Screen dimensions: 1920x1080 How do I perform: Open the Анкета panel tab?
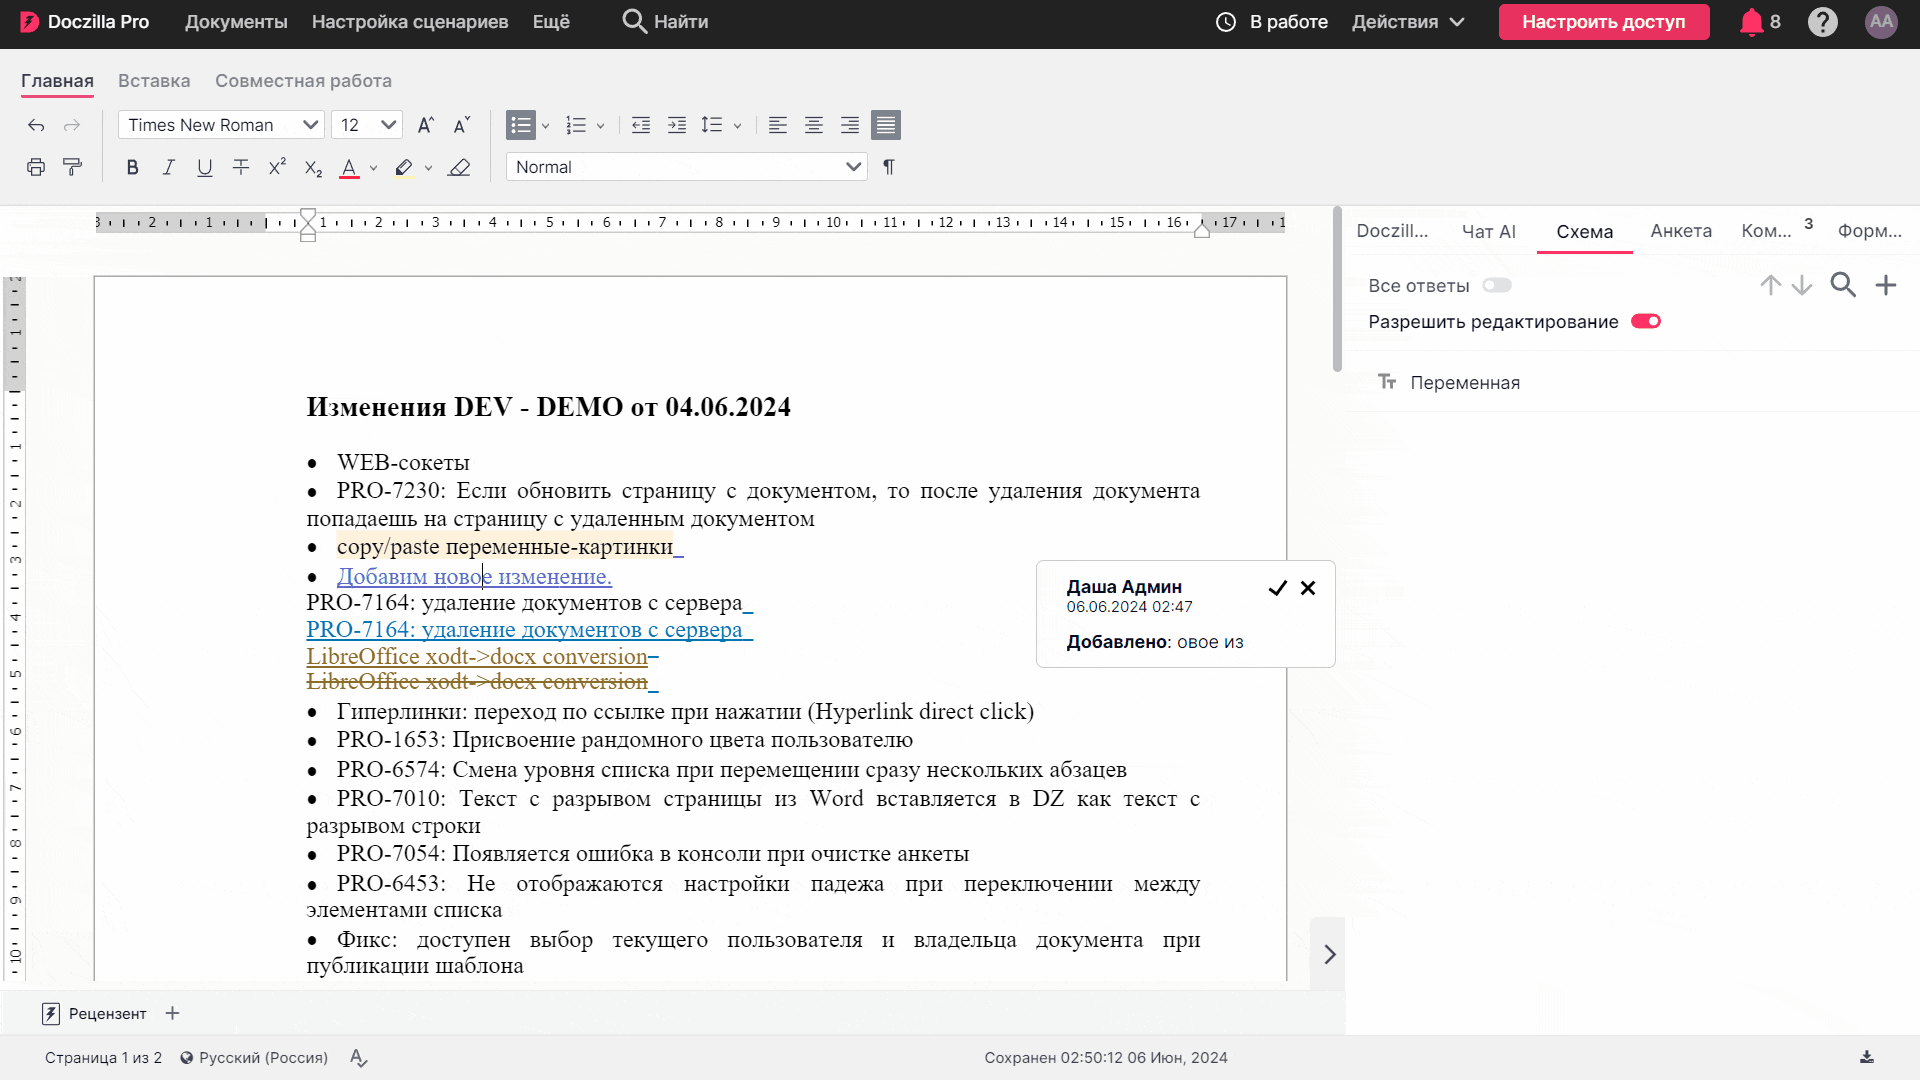click(x=1681, y=231)
